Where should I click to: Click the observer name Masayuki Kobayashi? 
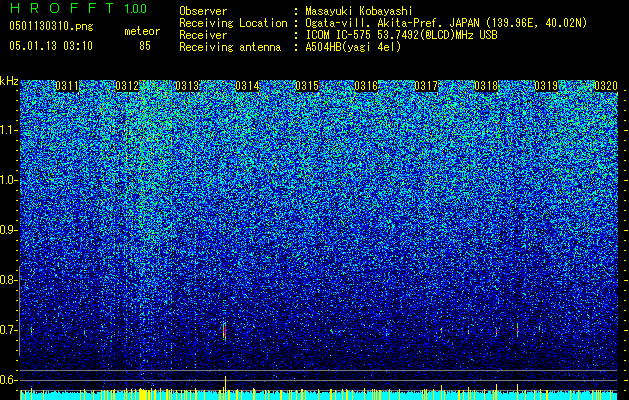click(359, 11)
